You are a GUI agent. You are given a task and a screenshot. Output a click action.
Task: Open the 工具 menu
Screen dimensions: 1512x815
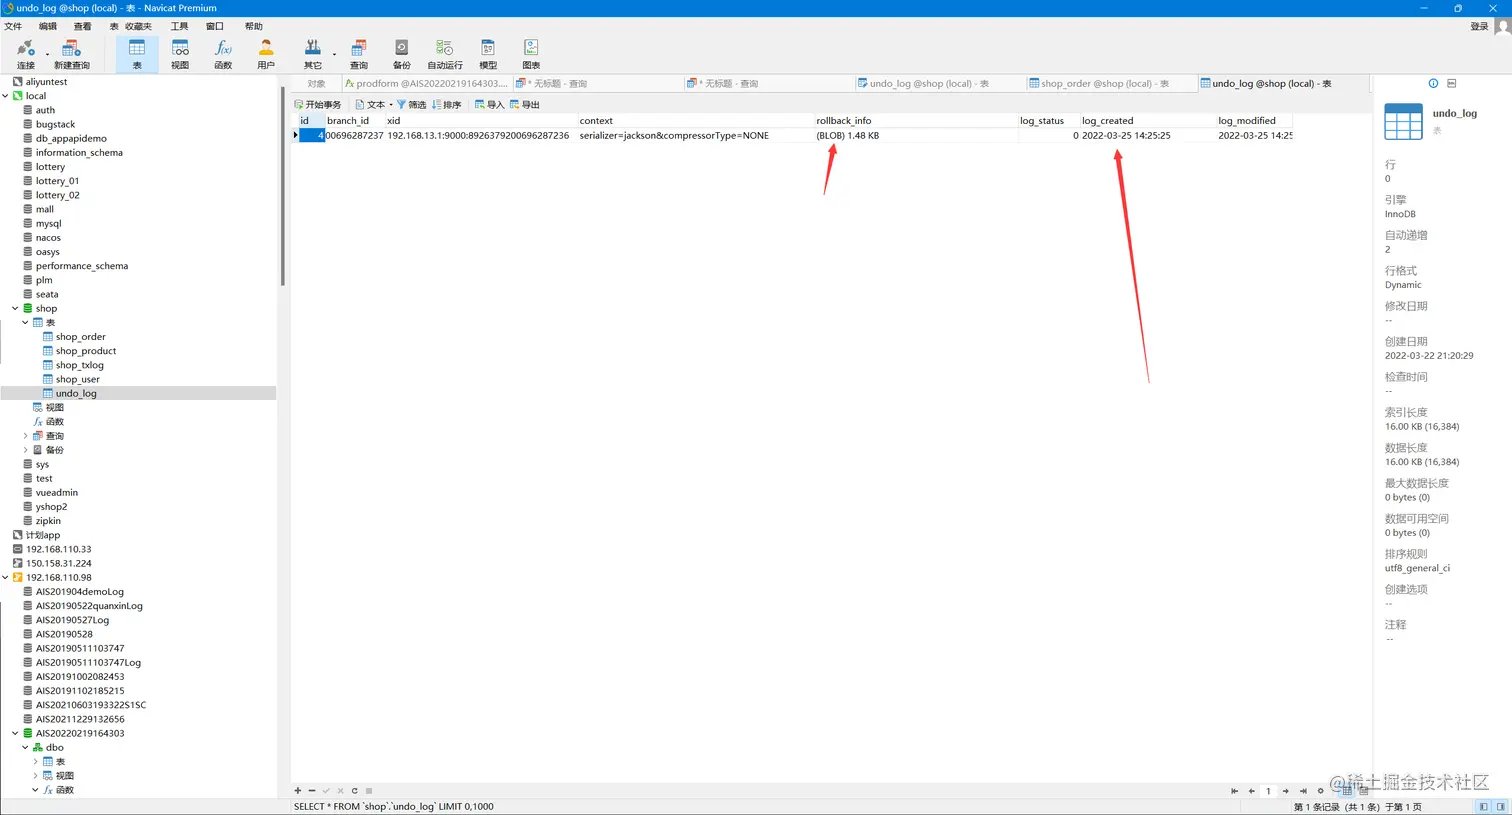pos(180,26)
